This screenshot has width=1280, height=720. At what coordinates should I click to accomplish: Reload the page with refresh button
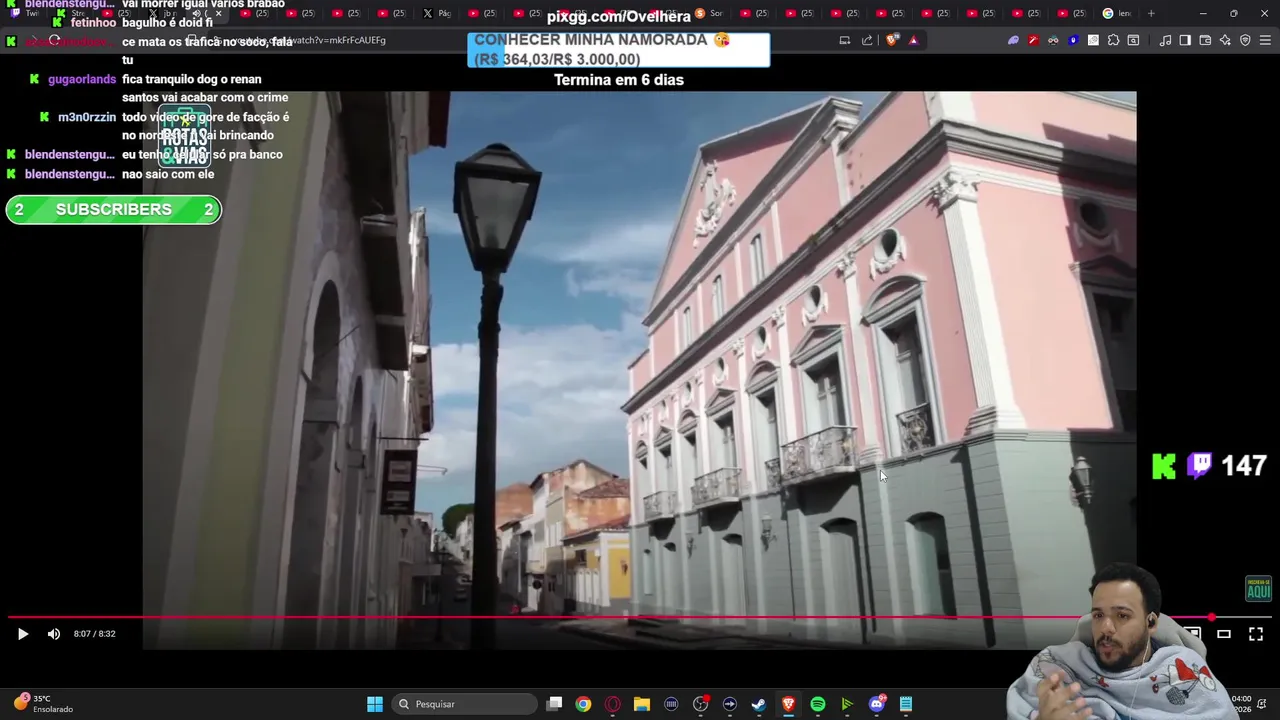pos(54,40)
